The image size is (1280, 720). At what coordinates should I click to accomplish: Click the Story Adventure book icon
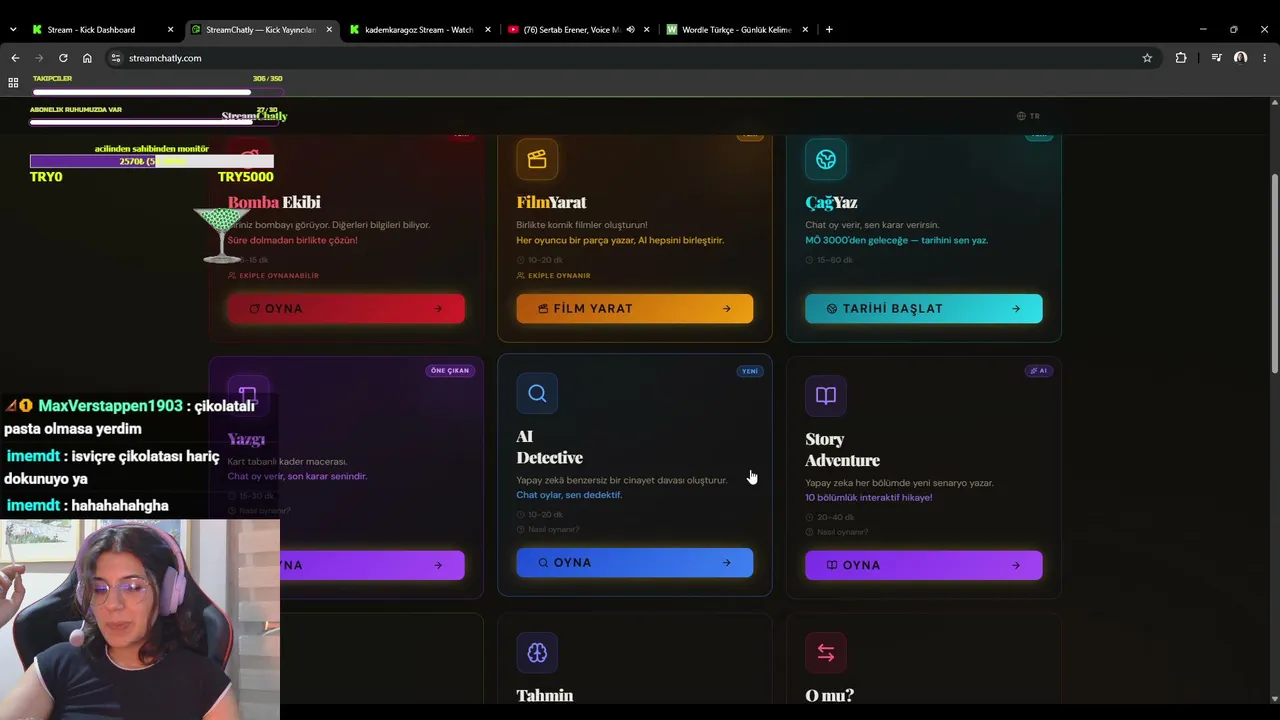826,395
